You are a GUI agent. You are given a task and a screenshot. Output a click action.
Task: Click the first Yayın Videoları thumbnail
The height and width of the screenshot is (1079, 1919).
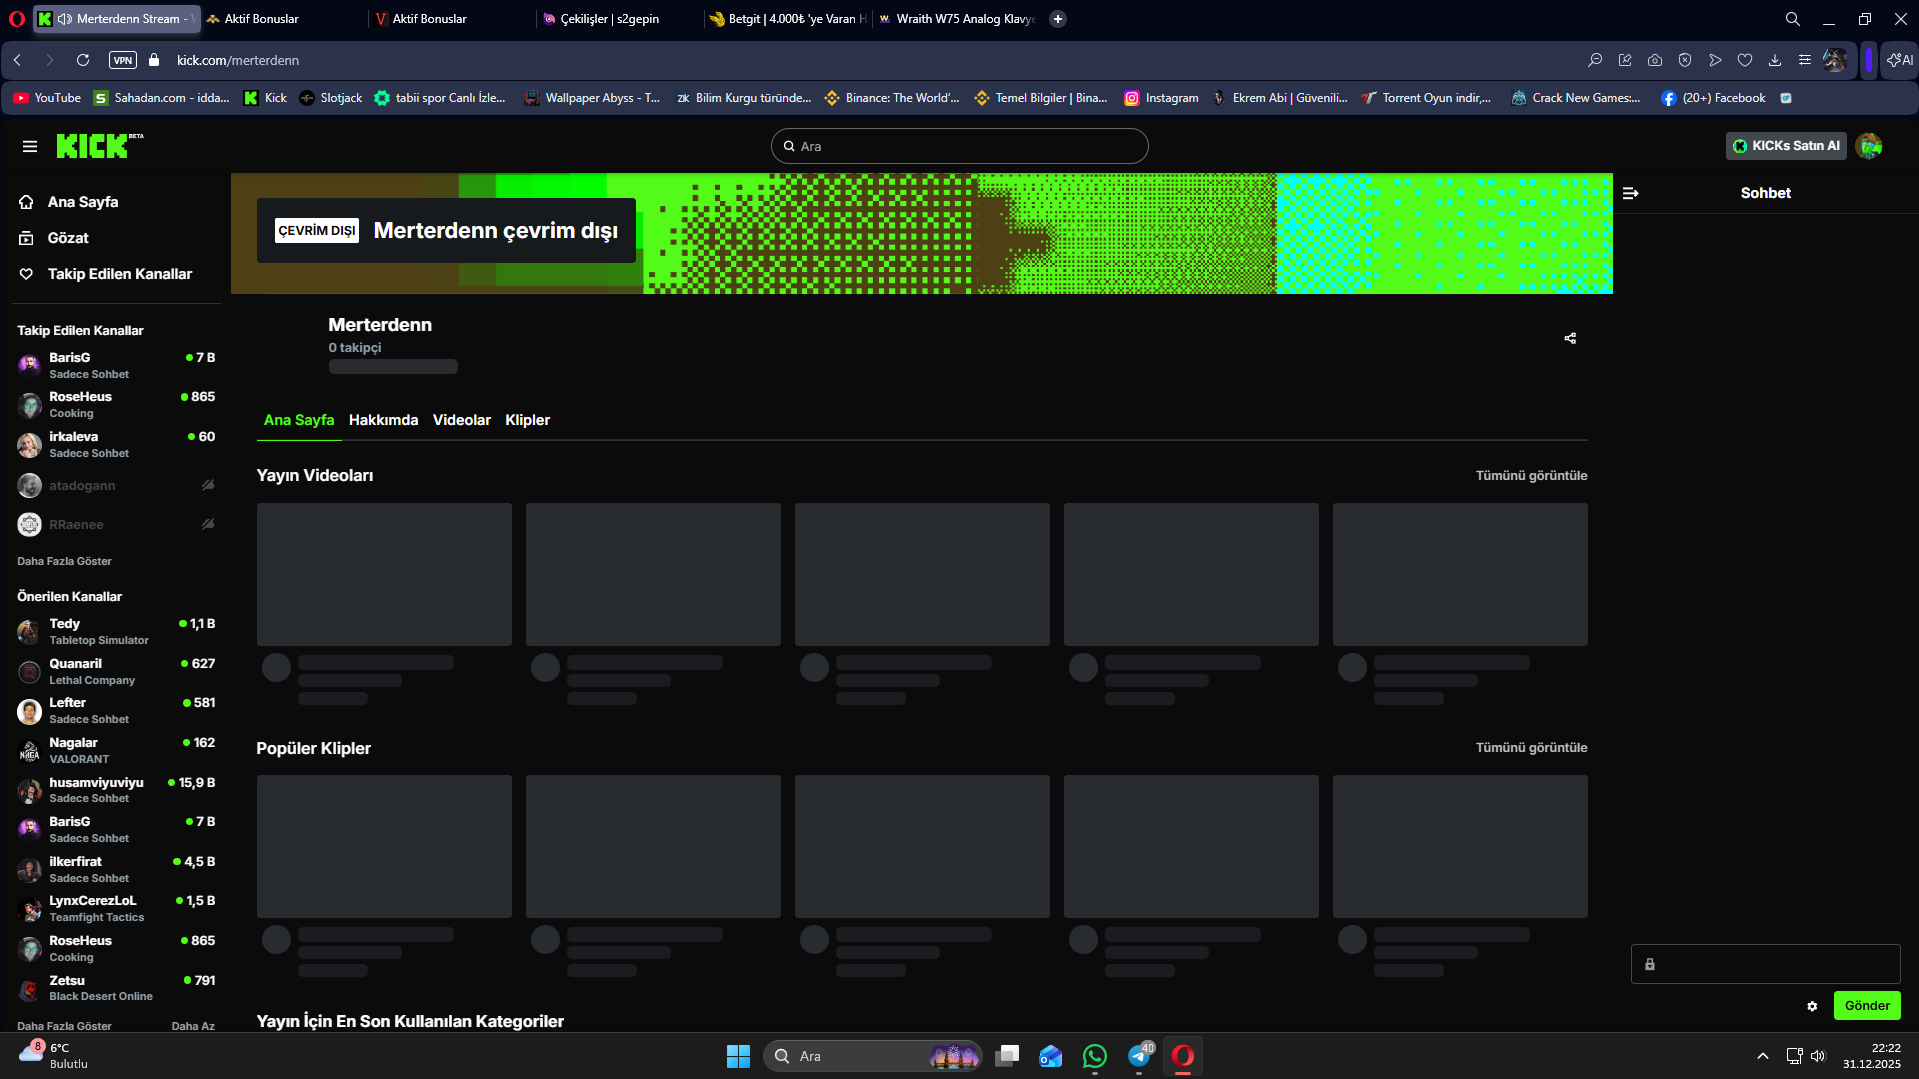(x=384, y=574)
